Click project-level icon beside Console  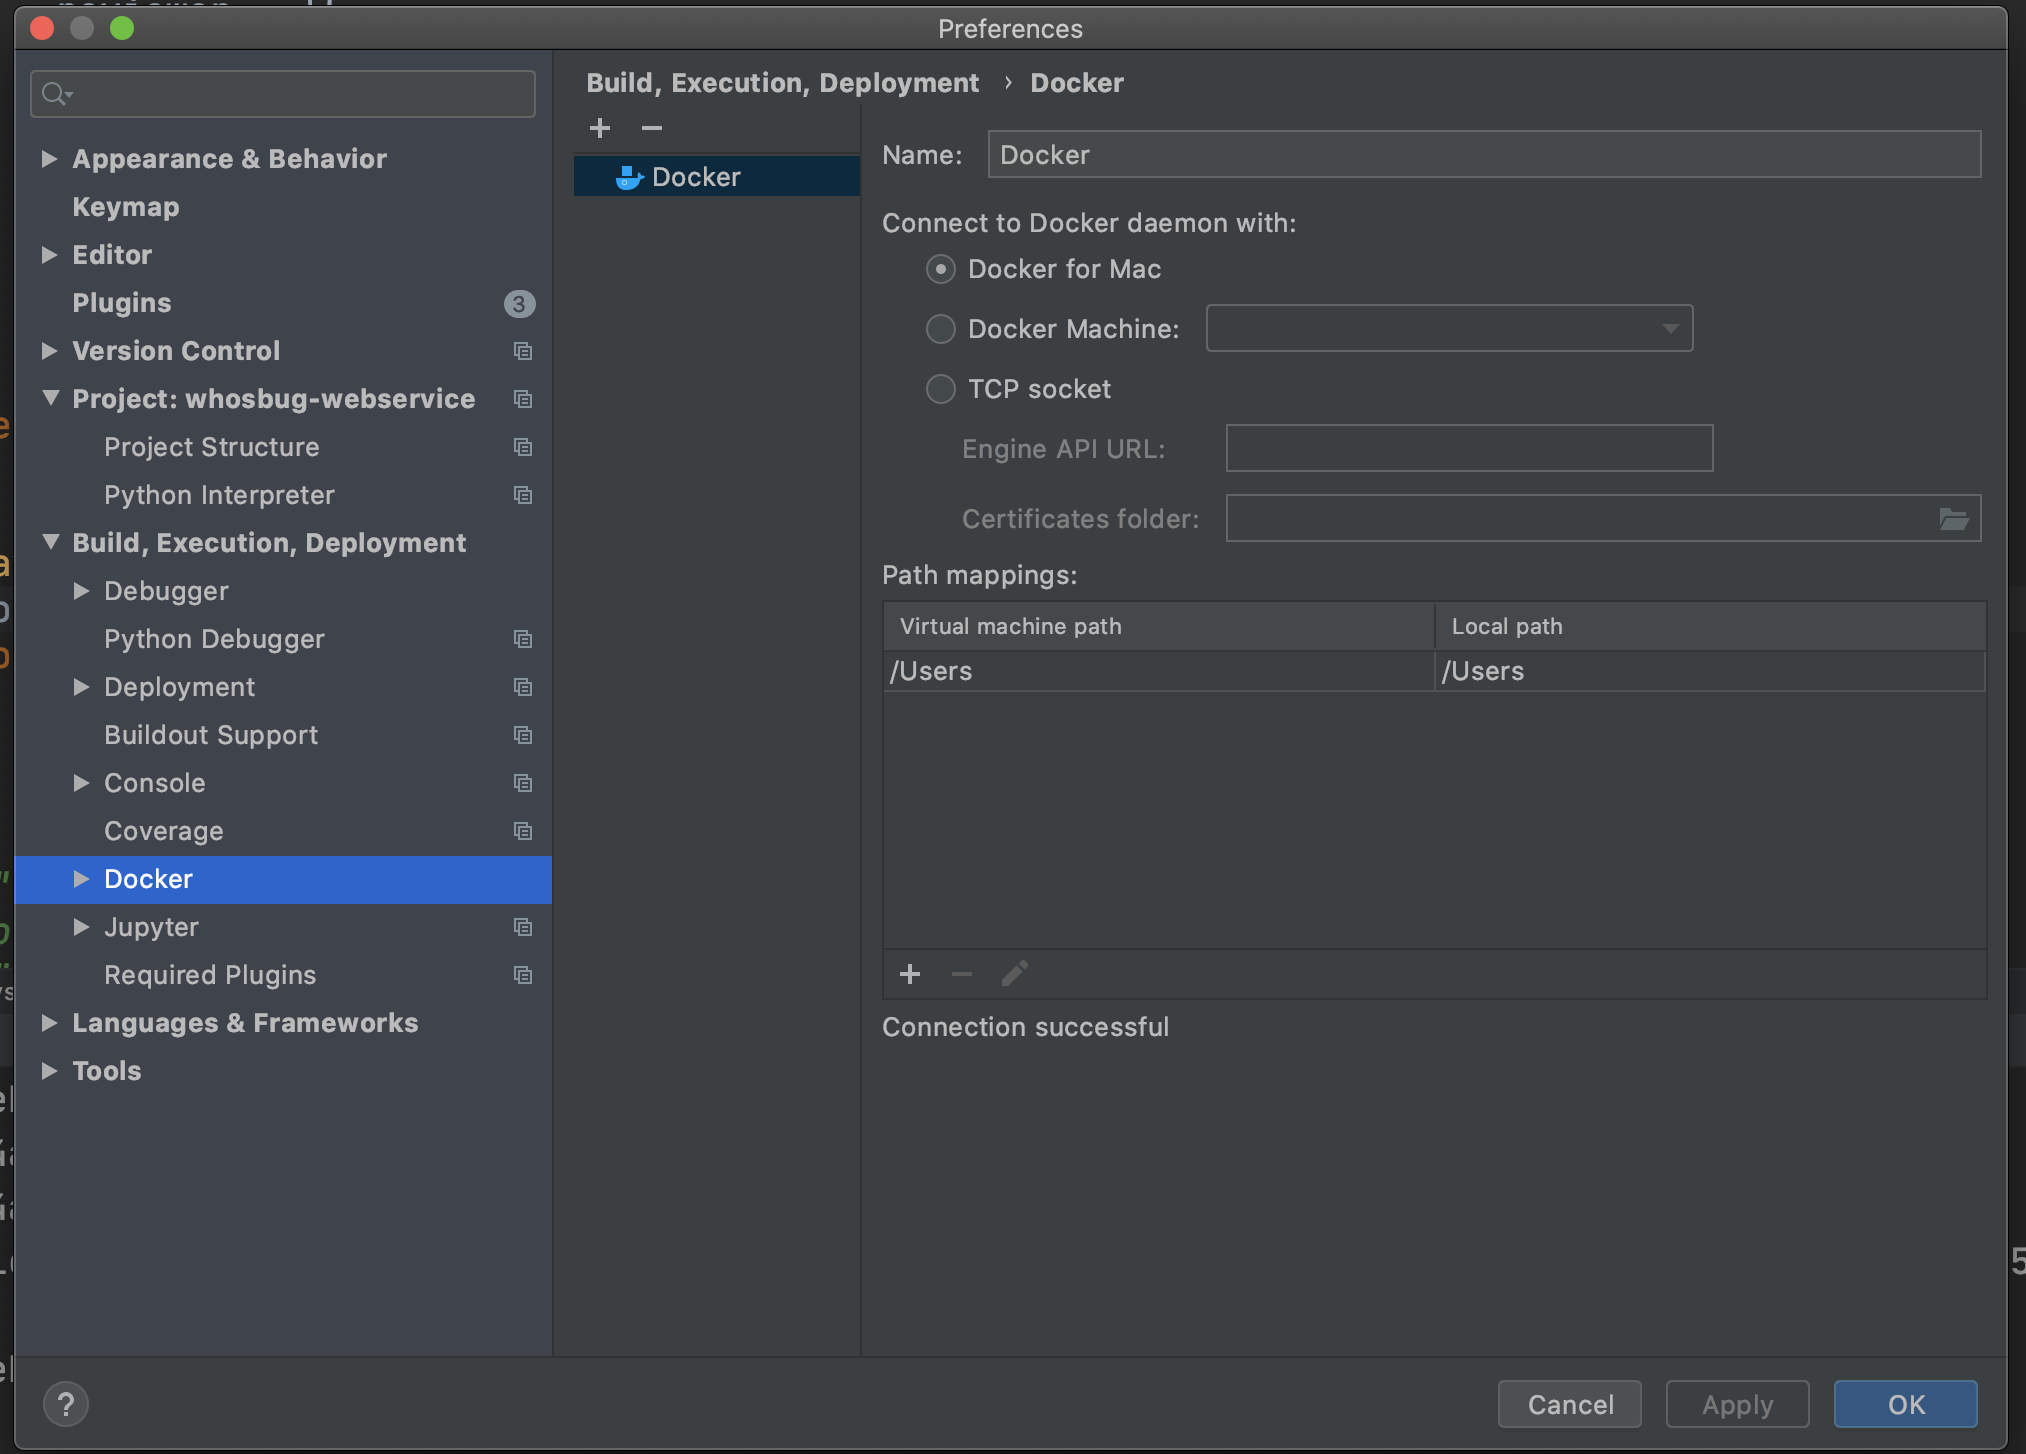pos(522,783)
